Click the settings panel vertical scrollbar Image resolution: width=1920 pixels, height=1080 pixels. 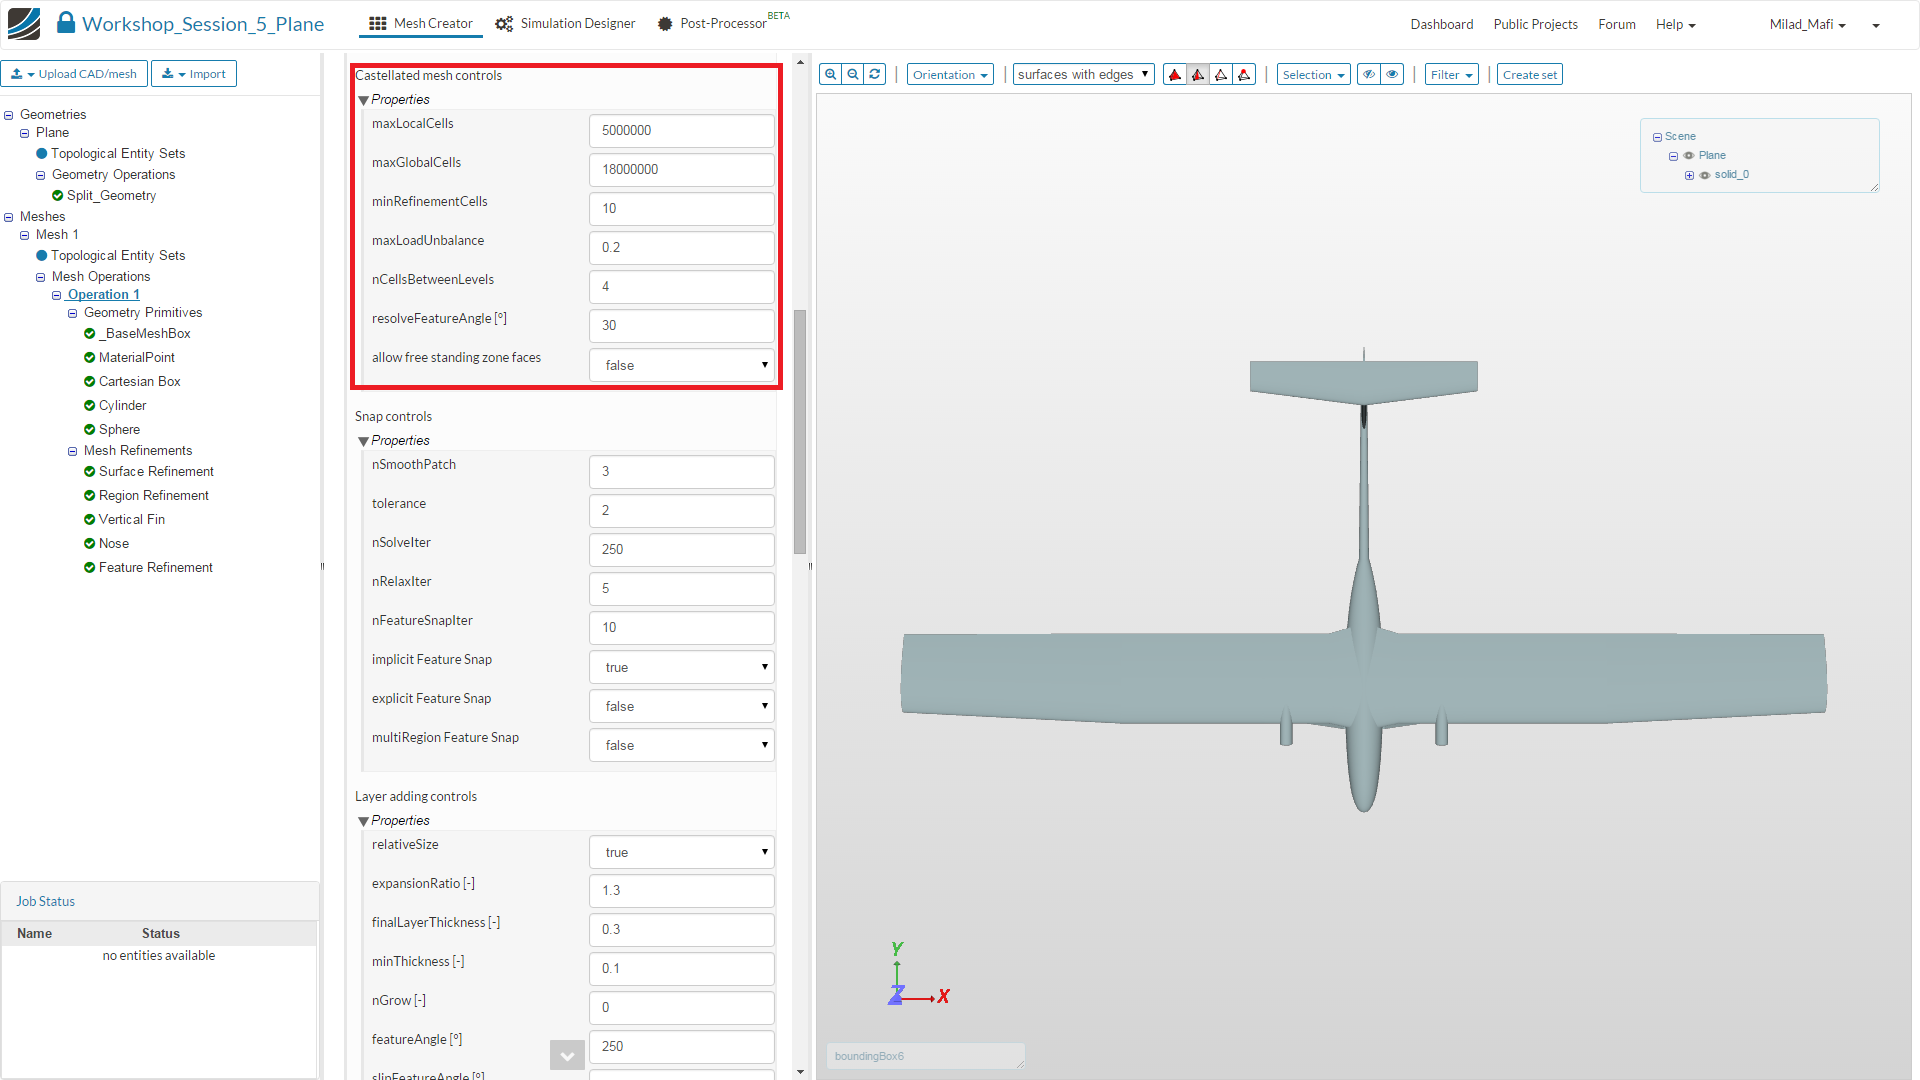(800, 430)
